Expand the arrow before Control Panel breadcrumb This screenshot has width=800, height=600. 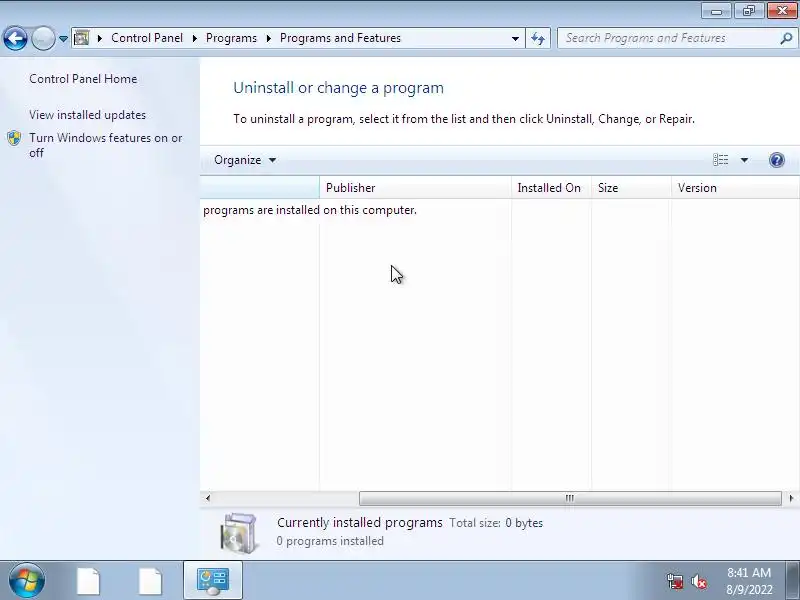tap(100, 38)
